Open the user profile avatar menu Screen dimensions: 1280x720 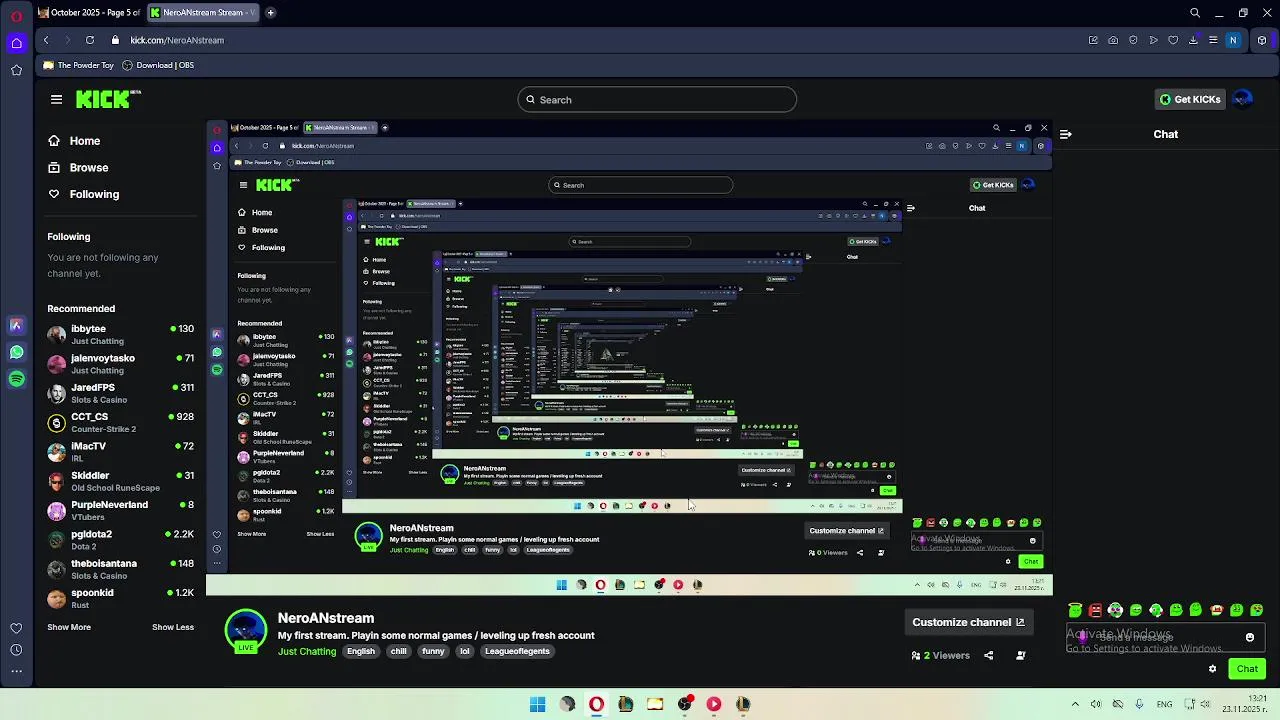(1243, 99)
